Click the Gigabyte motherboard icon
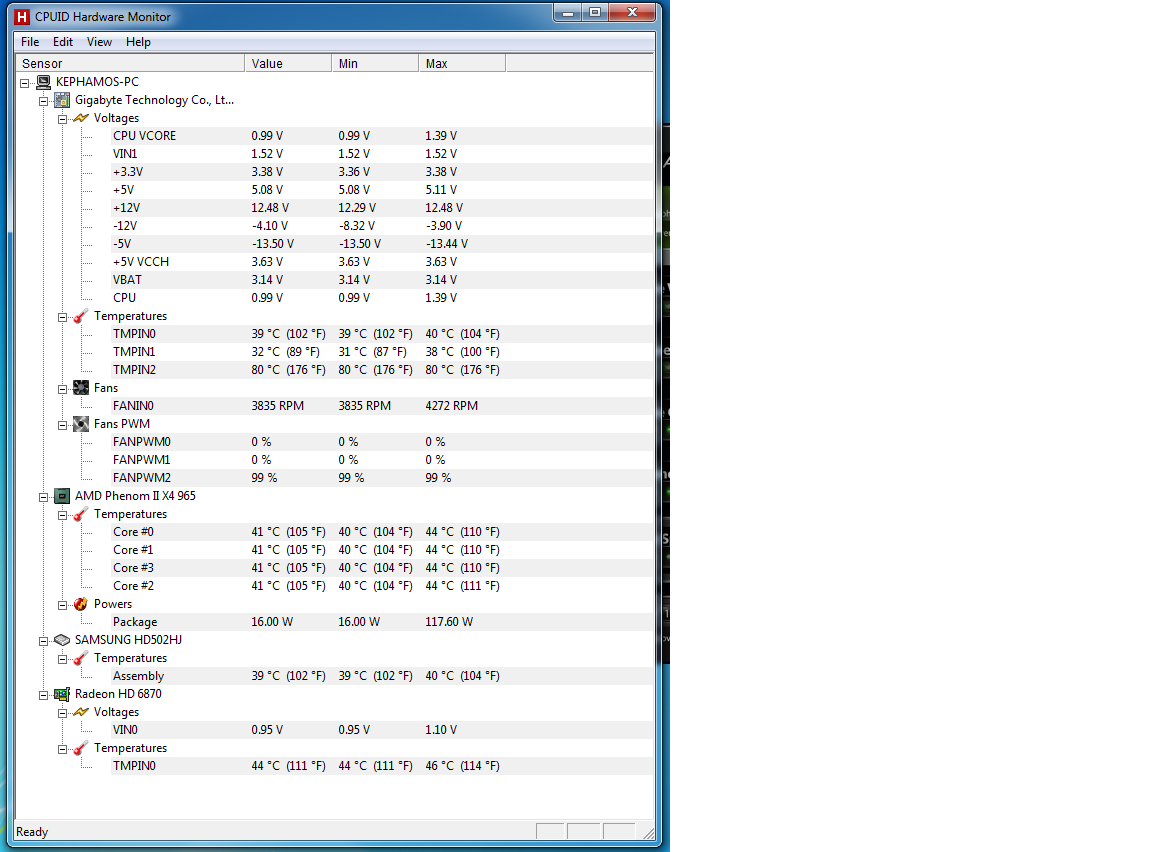The image size is (1152, 852). coord(62,100)
